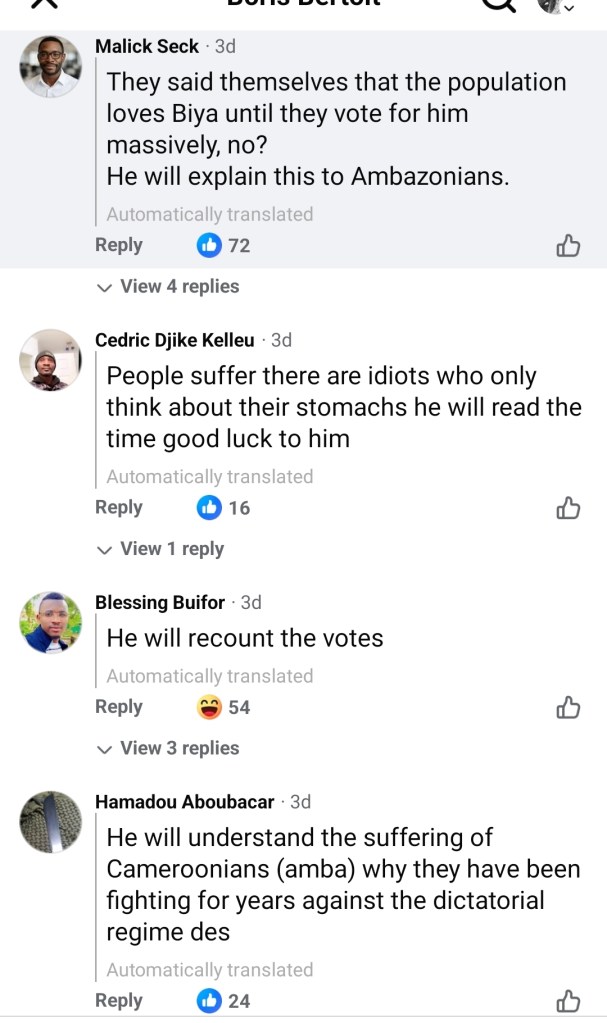The width and height of the screenshot is (607, 1023).
Task: View the 16 likes reaction icon
Action: 209,508
